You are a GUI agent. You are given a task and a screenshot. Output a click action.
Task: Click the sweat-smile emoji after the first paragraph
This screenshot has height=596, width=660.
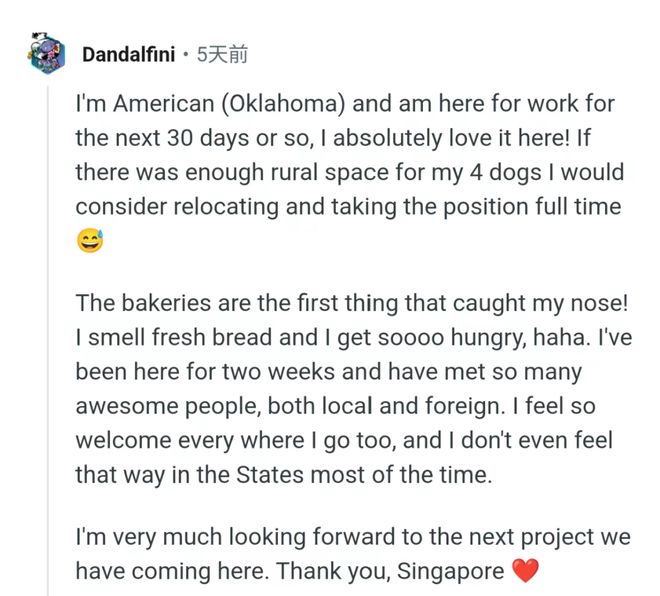(89, 241)
